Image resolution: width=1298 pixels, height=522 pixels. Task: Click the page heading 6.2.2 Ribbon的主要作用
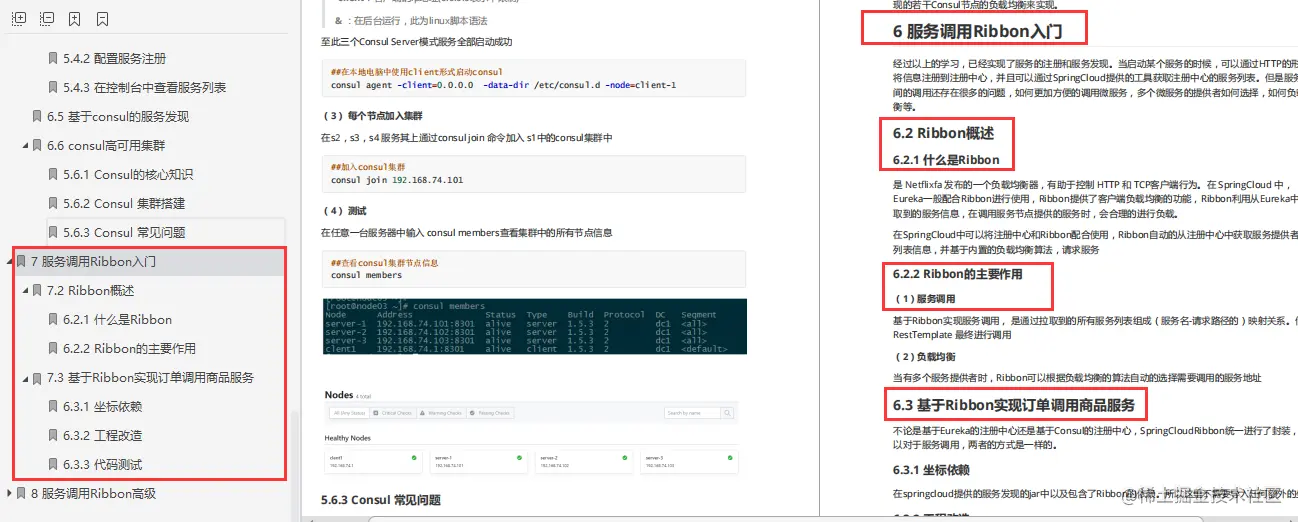click(958, 273)
